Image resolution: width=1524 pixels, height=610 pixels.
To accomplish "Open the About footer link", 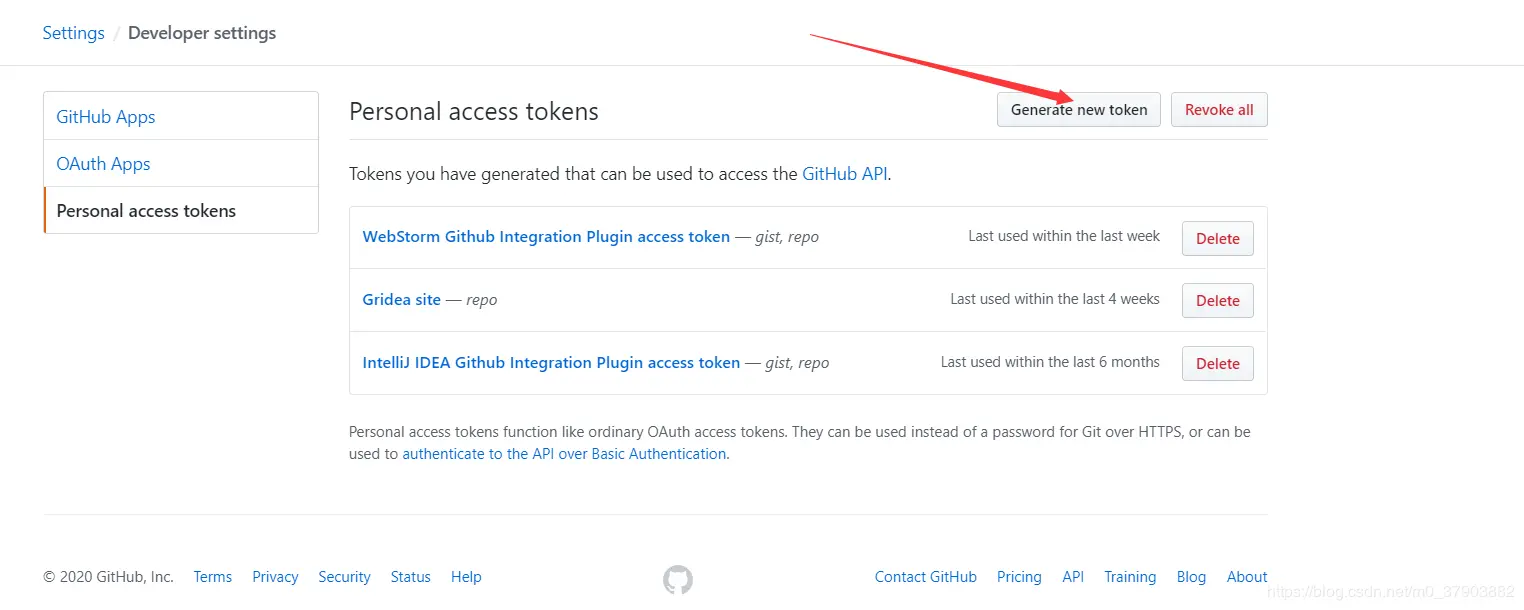I will 1247,577.
